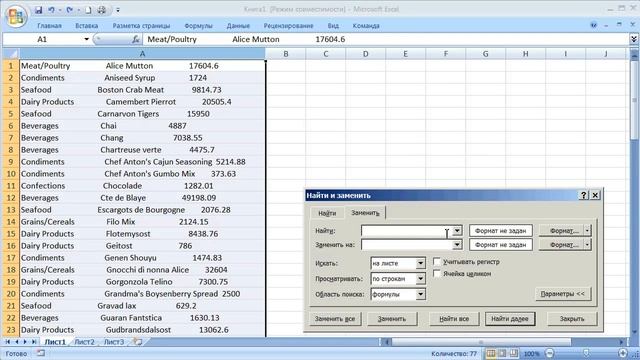Switch to the Заменить dialog tab

(x=365, y=213)
